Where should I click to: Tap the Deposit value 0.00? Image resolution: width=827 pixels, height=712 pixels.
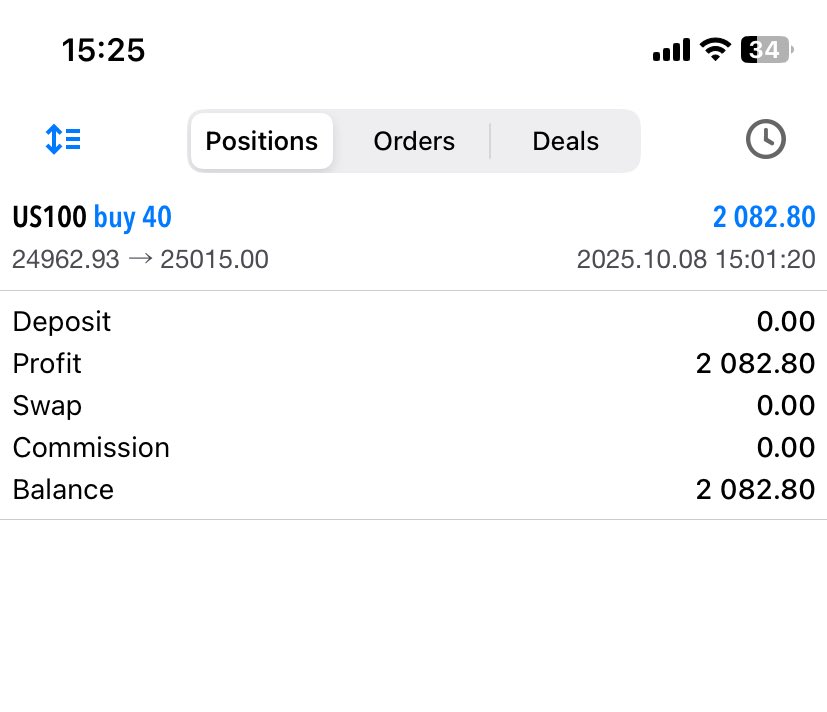786,321
